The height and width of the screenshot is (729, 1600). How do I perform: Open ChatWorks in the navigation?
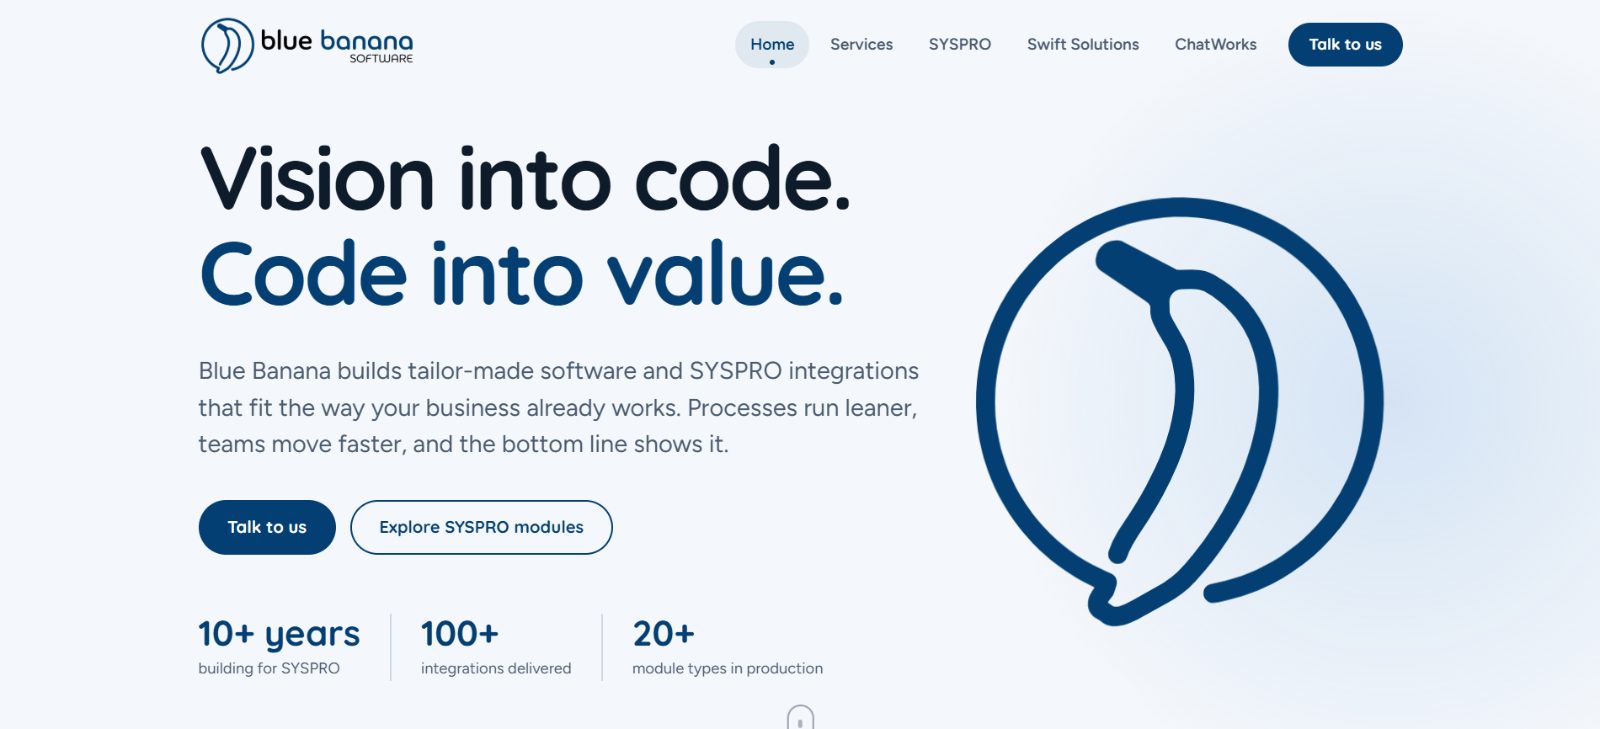coord(1216,44)
